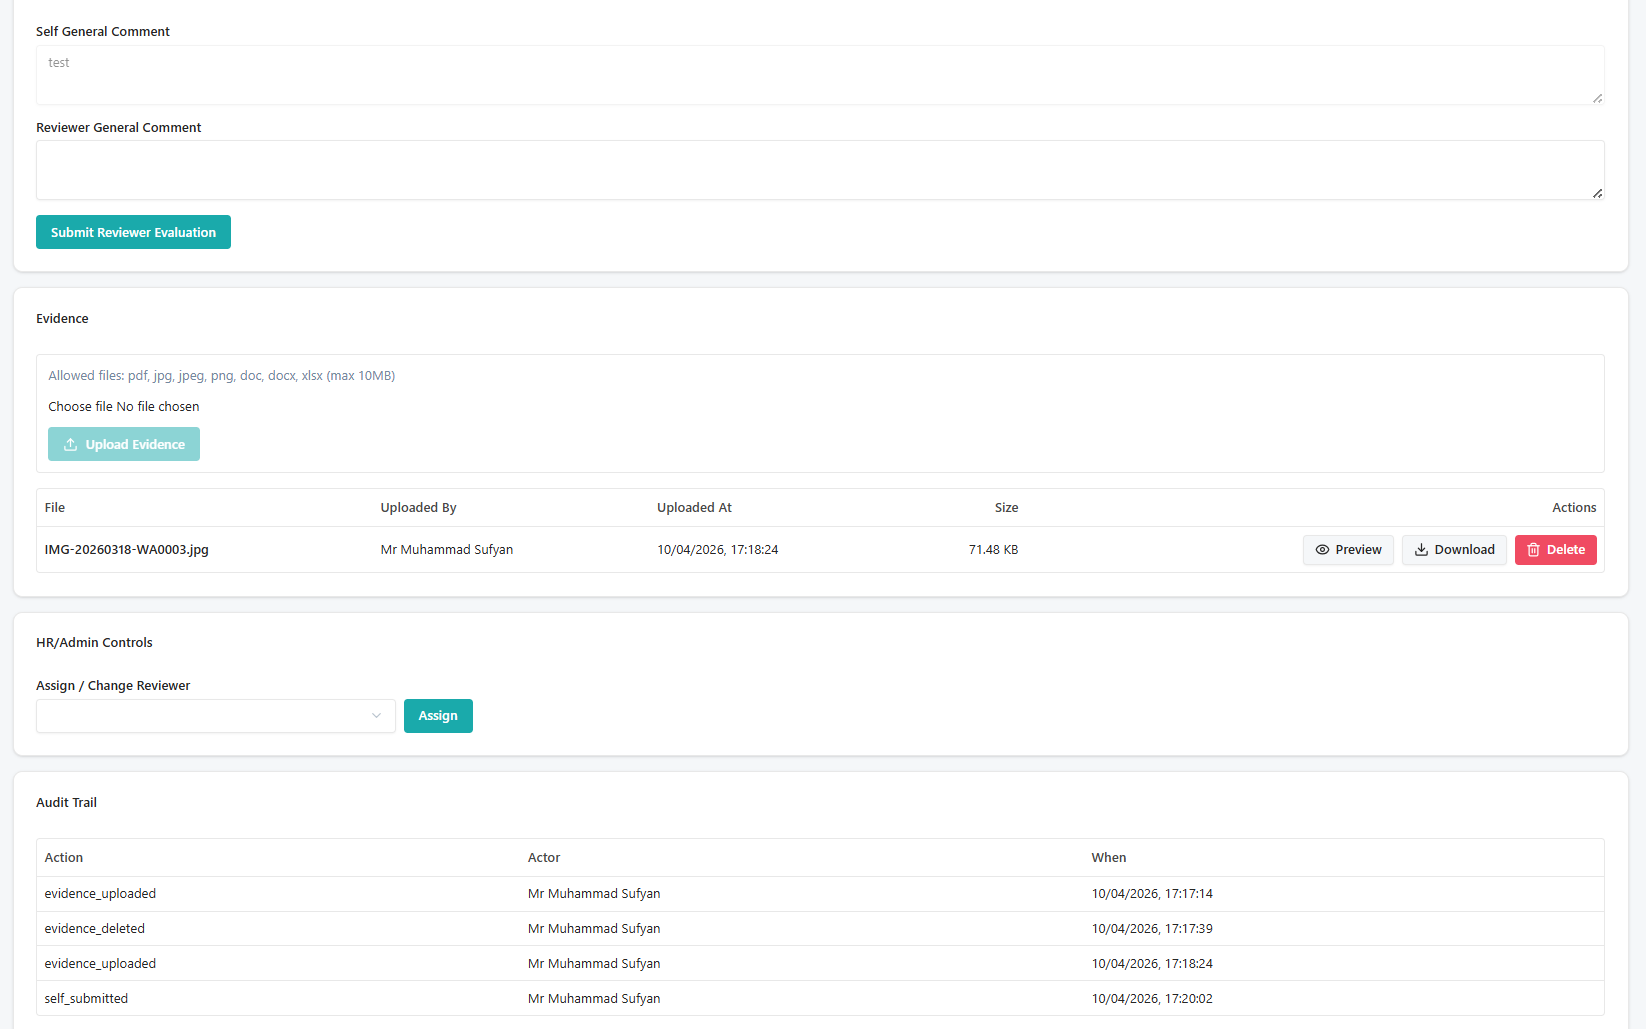Click the download arrow icon
Viewport: 1646px width, 1029px height.
1421,550
